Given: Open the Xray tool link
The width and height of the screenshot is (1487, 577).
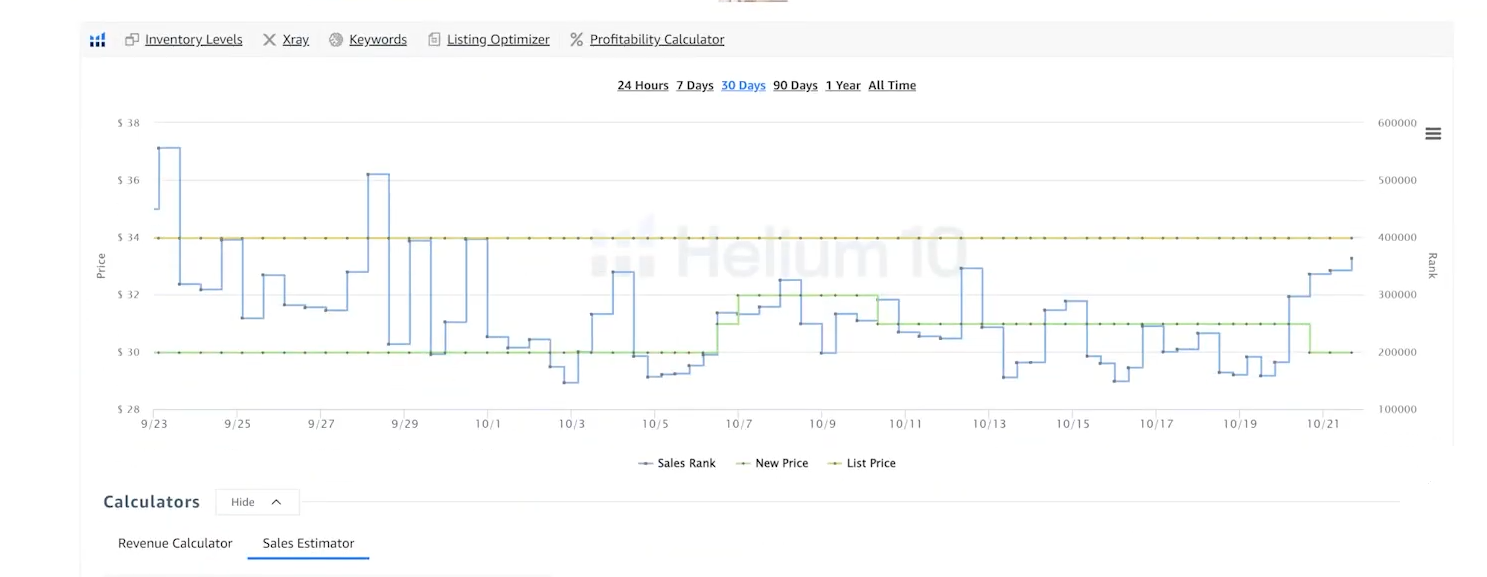Looking at the screenshot, I should coord(296,40).
